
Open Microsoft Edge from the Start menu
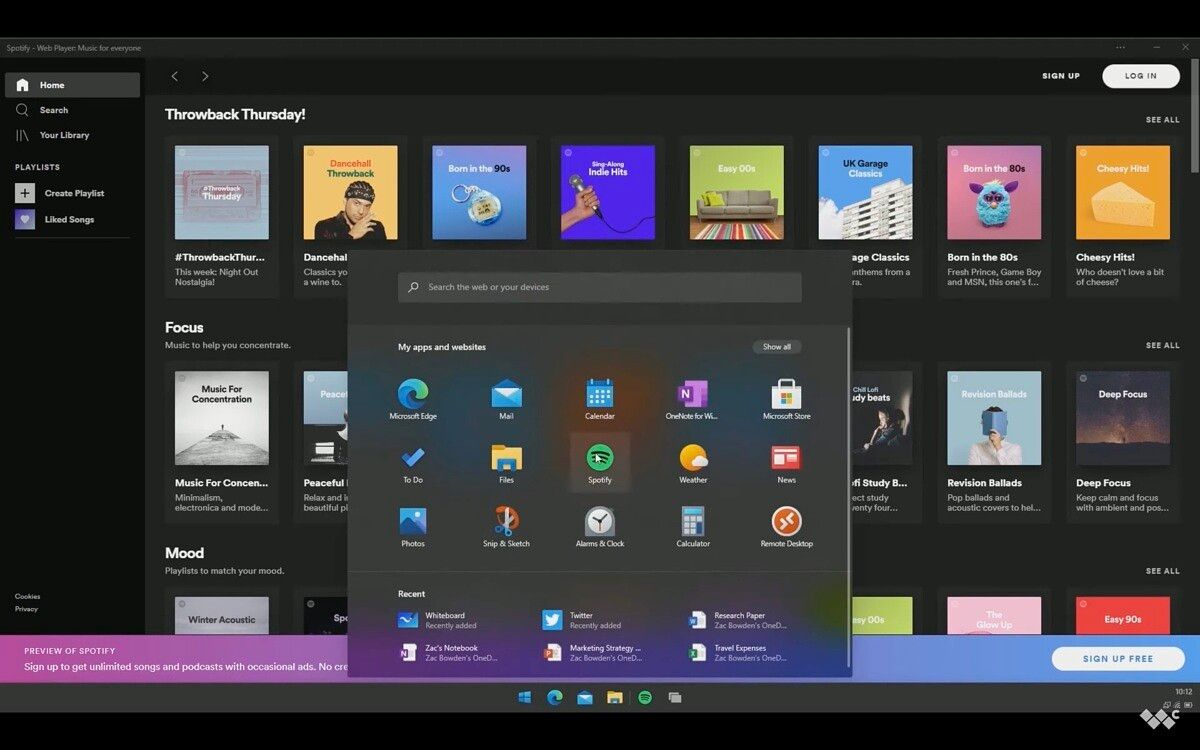pyautogui.click(x=413, y=396)
